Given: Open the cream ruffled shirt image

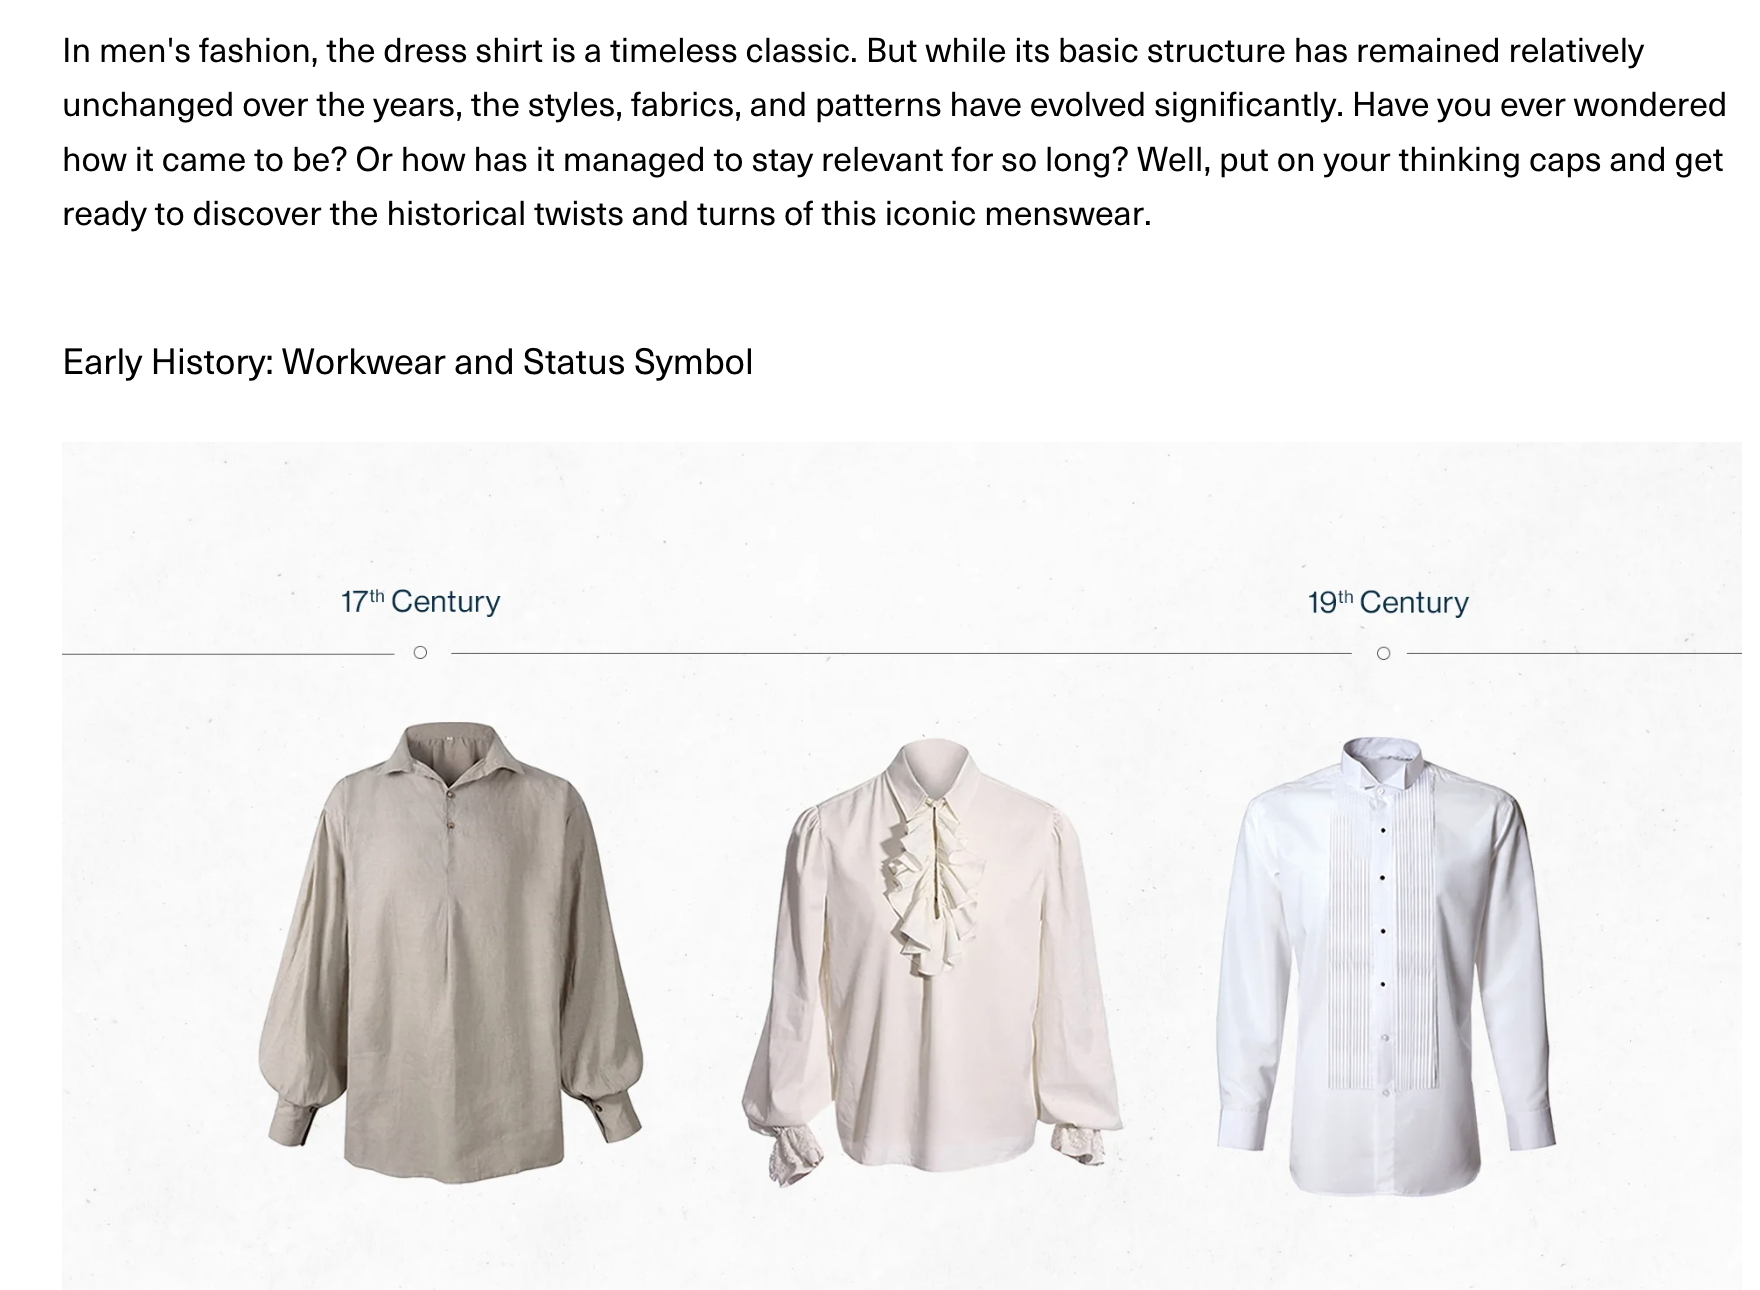Looking at the screenshot, I should click(932, 962).
